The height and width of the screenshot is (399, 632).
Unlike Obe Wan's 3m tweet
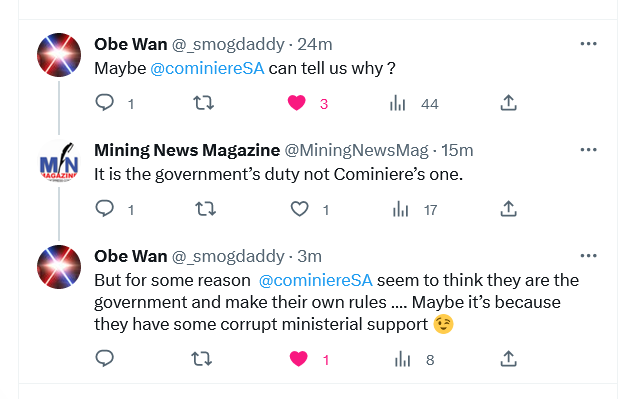299,359
